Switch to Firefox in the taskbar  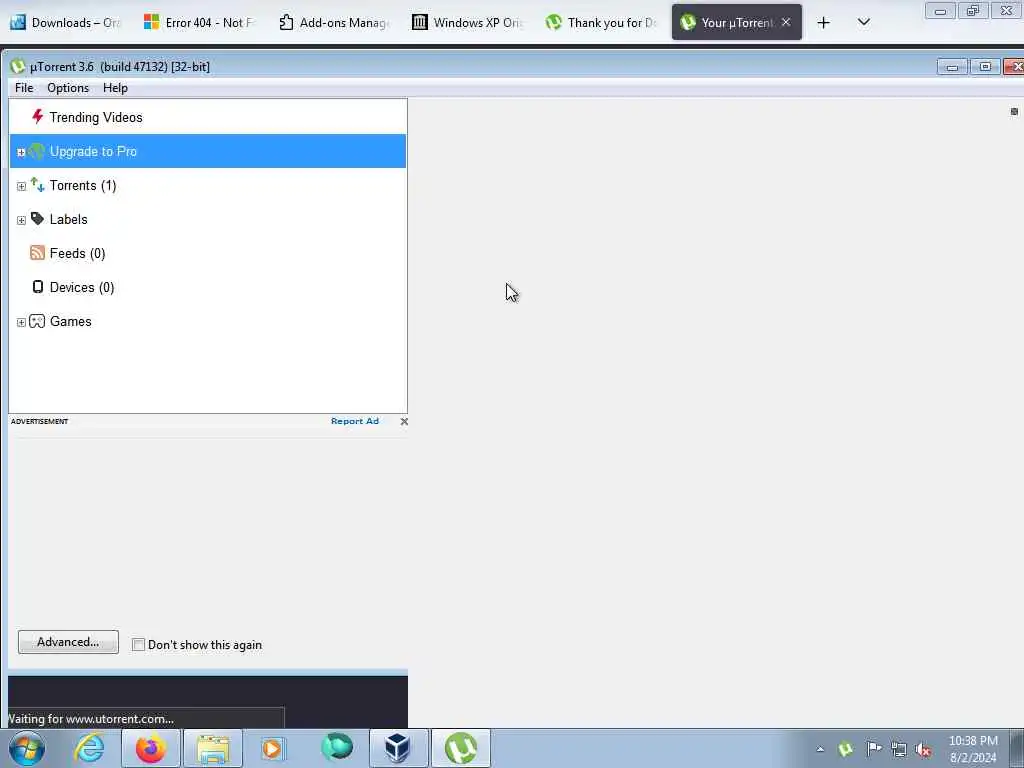[x=151, y=748]
